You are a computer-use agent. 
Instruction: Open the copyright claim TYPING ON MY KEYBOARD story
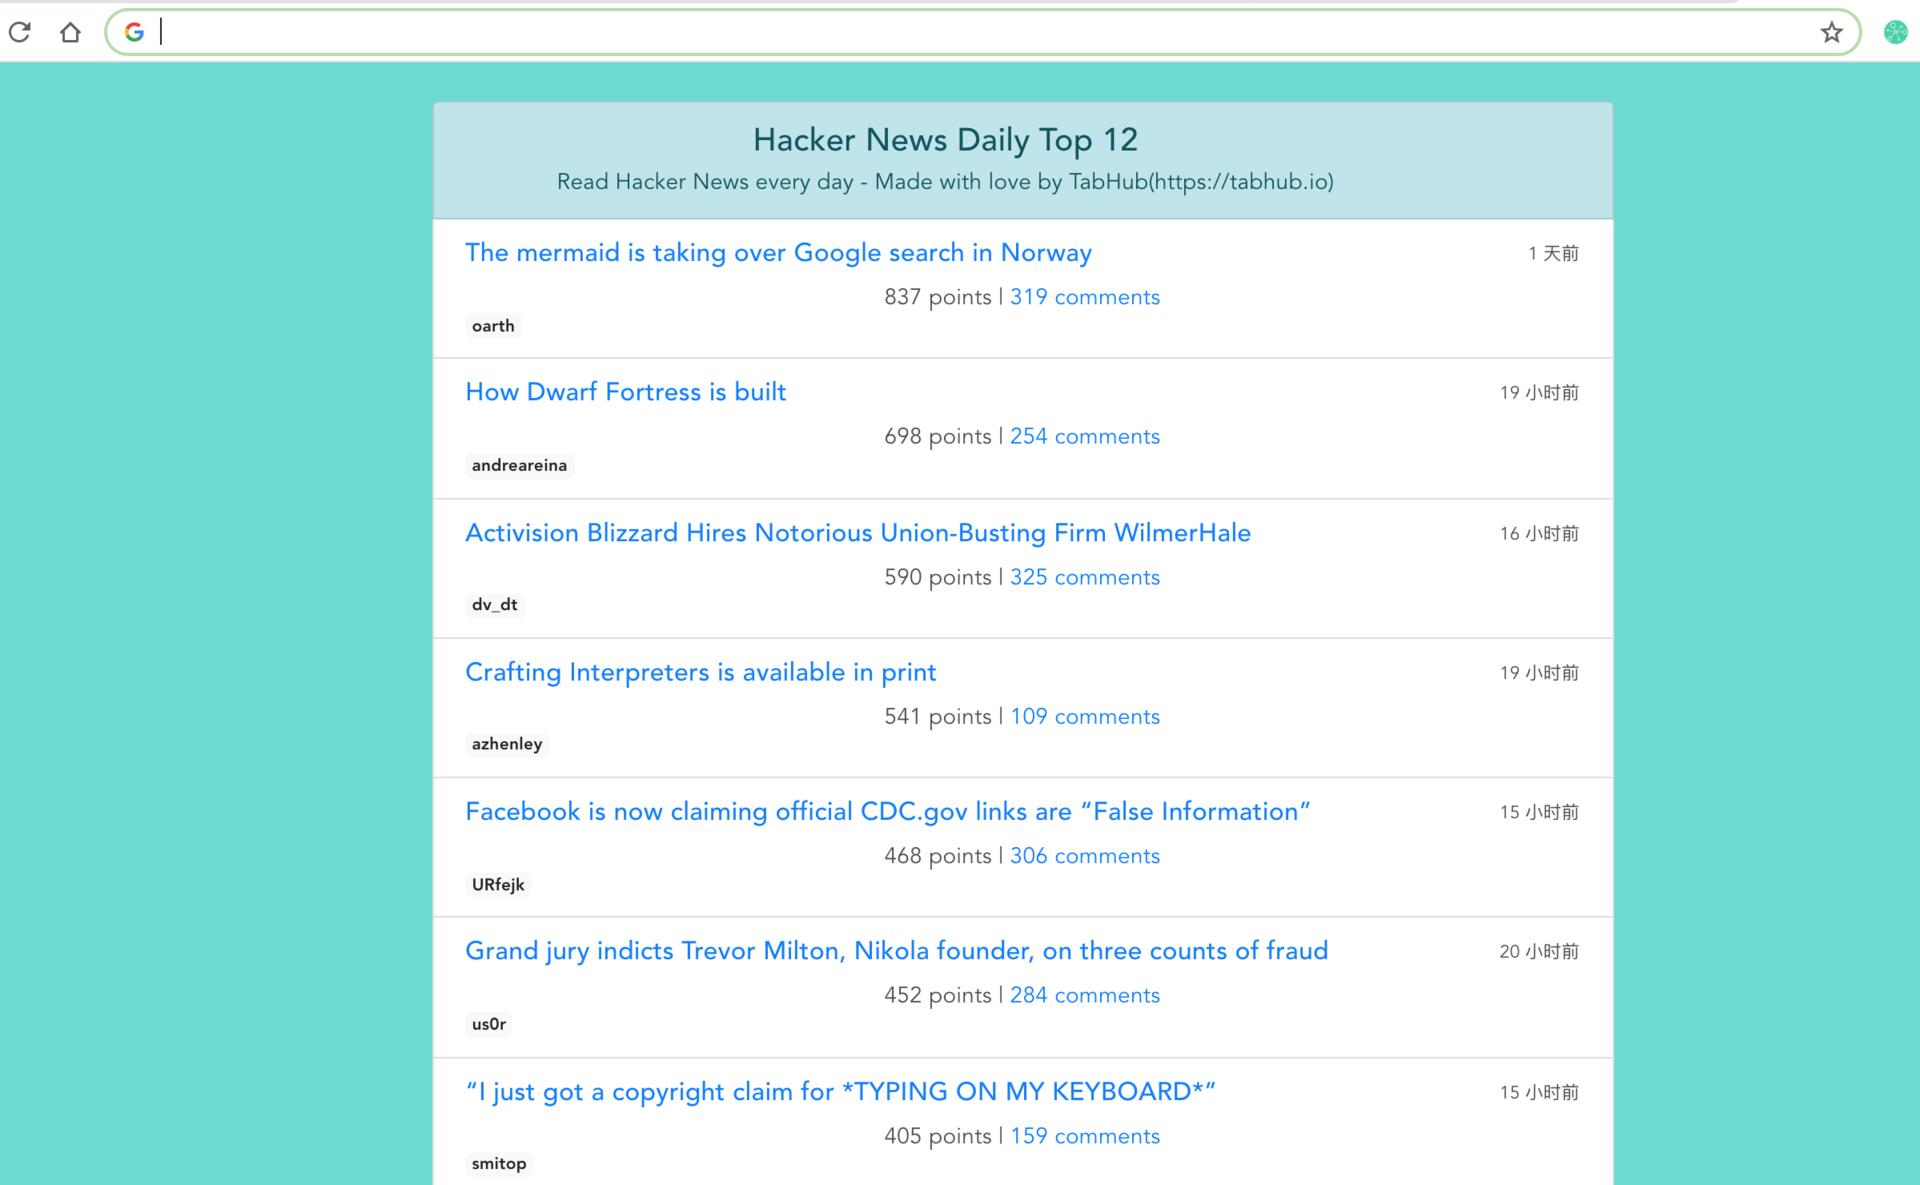coord(840,1091)
